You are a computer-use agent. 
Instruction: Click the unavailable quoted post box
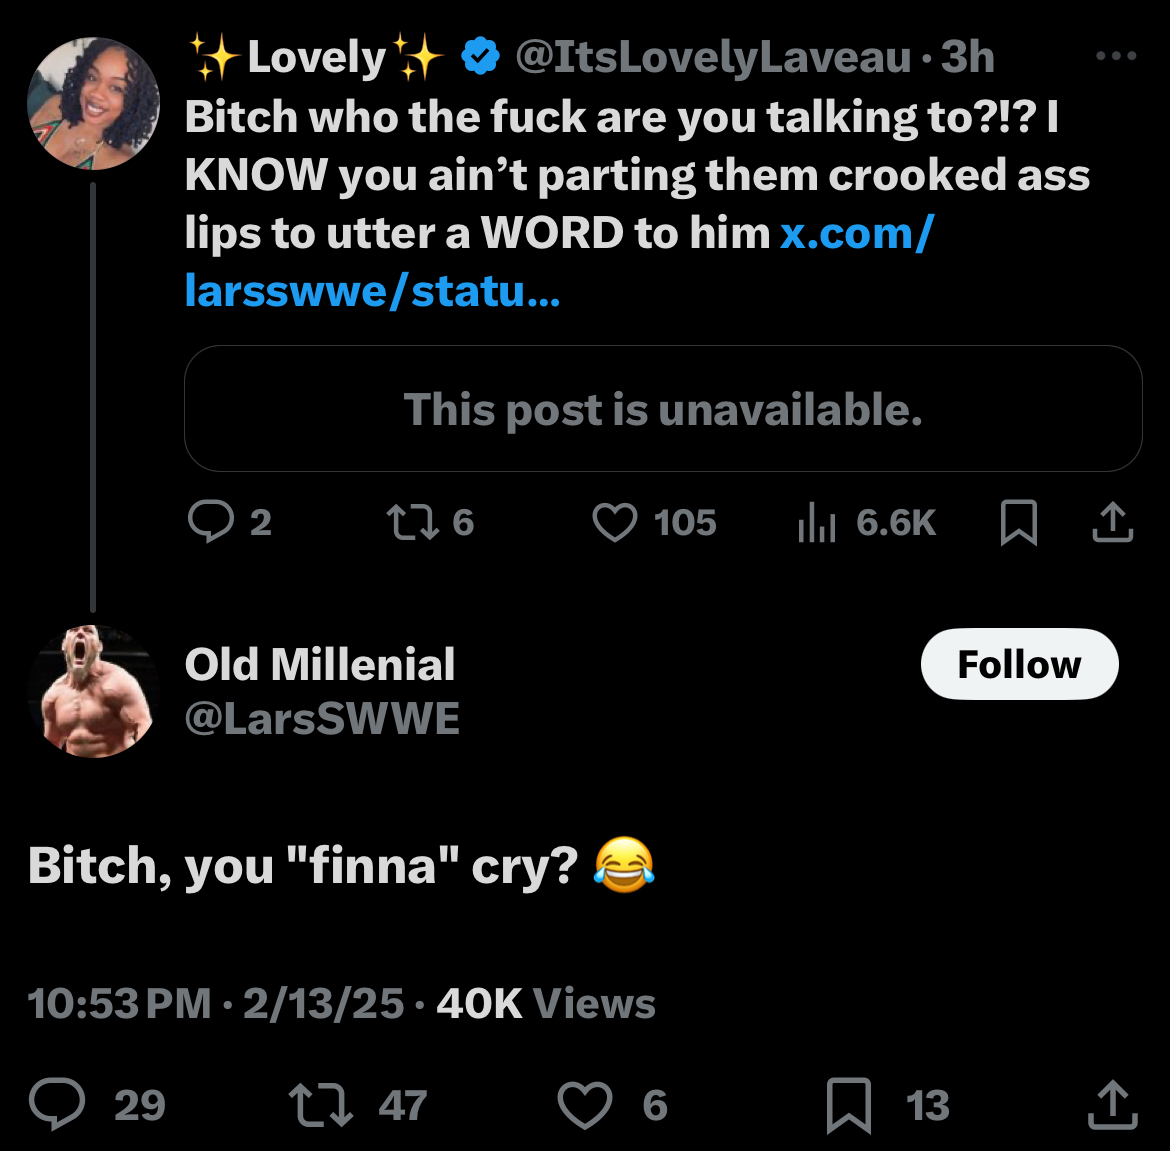(x=663, y=409)
